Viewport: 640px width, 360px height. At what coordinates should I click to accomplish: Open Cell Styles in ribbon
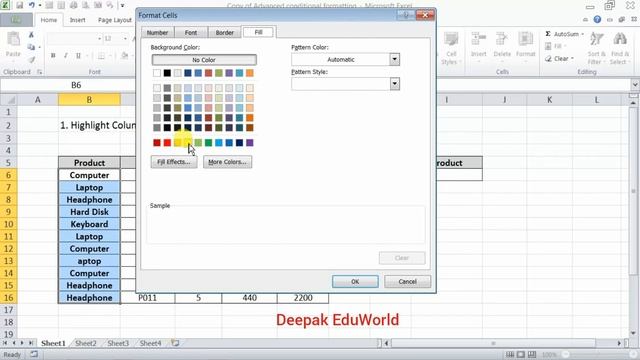(451, 48)
